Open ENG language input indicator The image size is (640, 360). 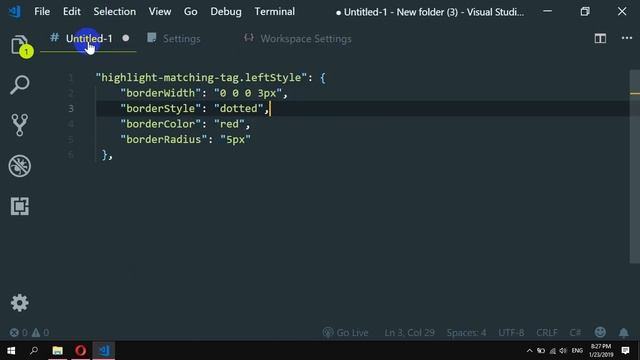577,351
